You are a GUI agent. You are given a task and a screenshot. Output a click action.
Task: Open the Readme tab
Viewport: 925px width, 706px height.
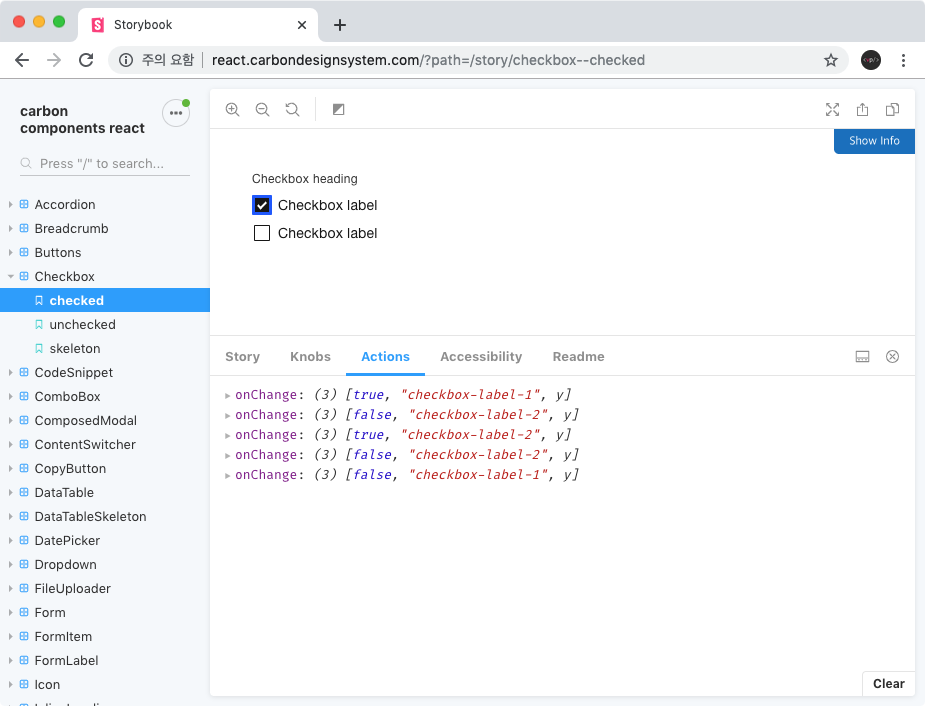[x=578, y=356]
